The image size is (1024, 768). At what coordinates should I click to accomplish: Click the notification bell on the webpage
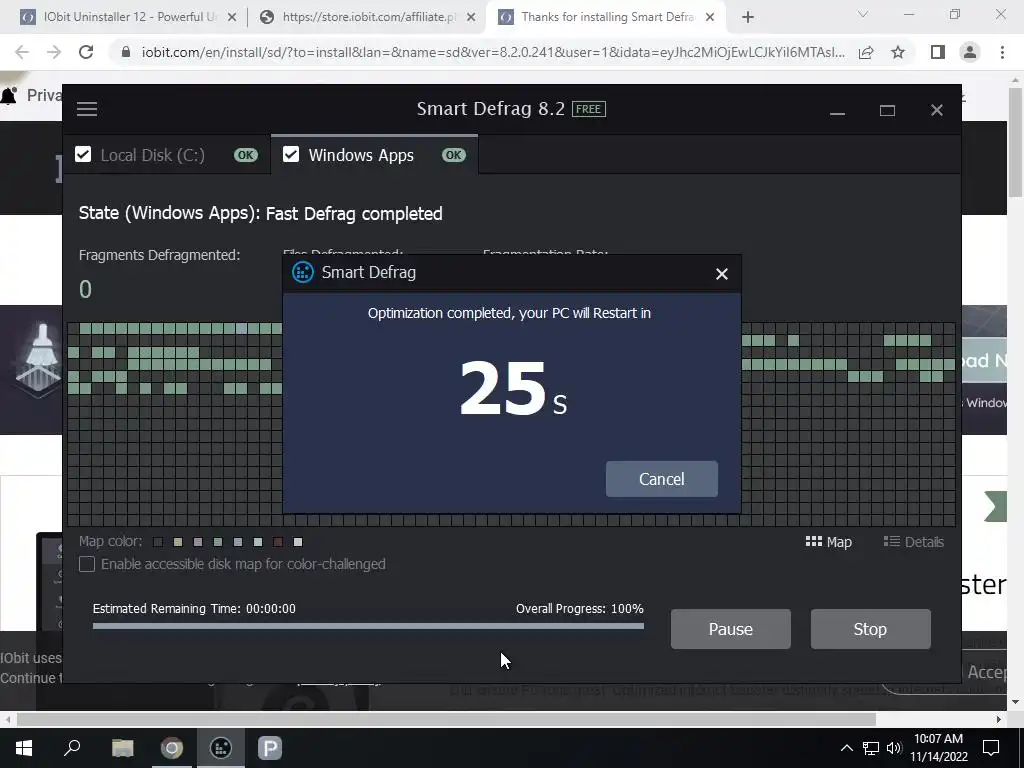(x=8, y=97)
